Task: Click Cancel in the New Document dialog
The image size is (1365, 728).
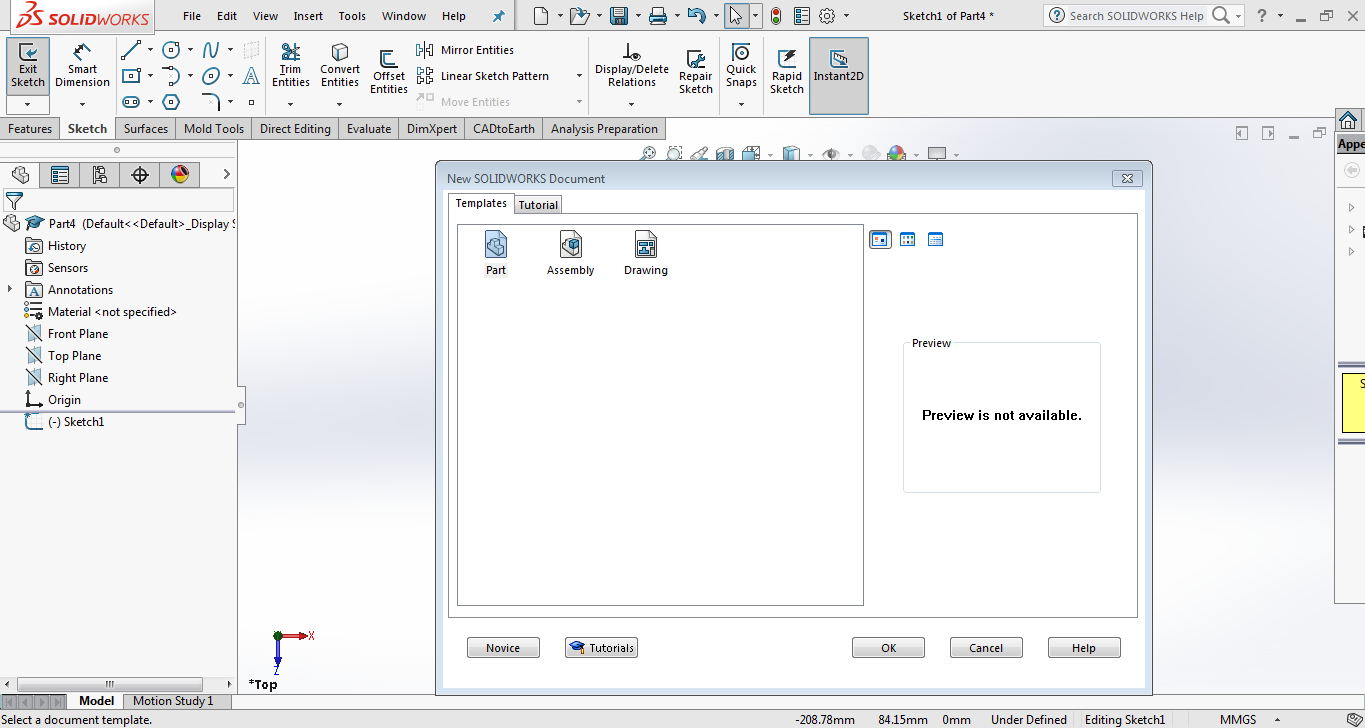Action: point(986,648)
